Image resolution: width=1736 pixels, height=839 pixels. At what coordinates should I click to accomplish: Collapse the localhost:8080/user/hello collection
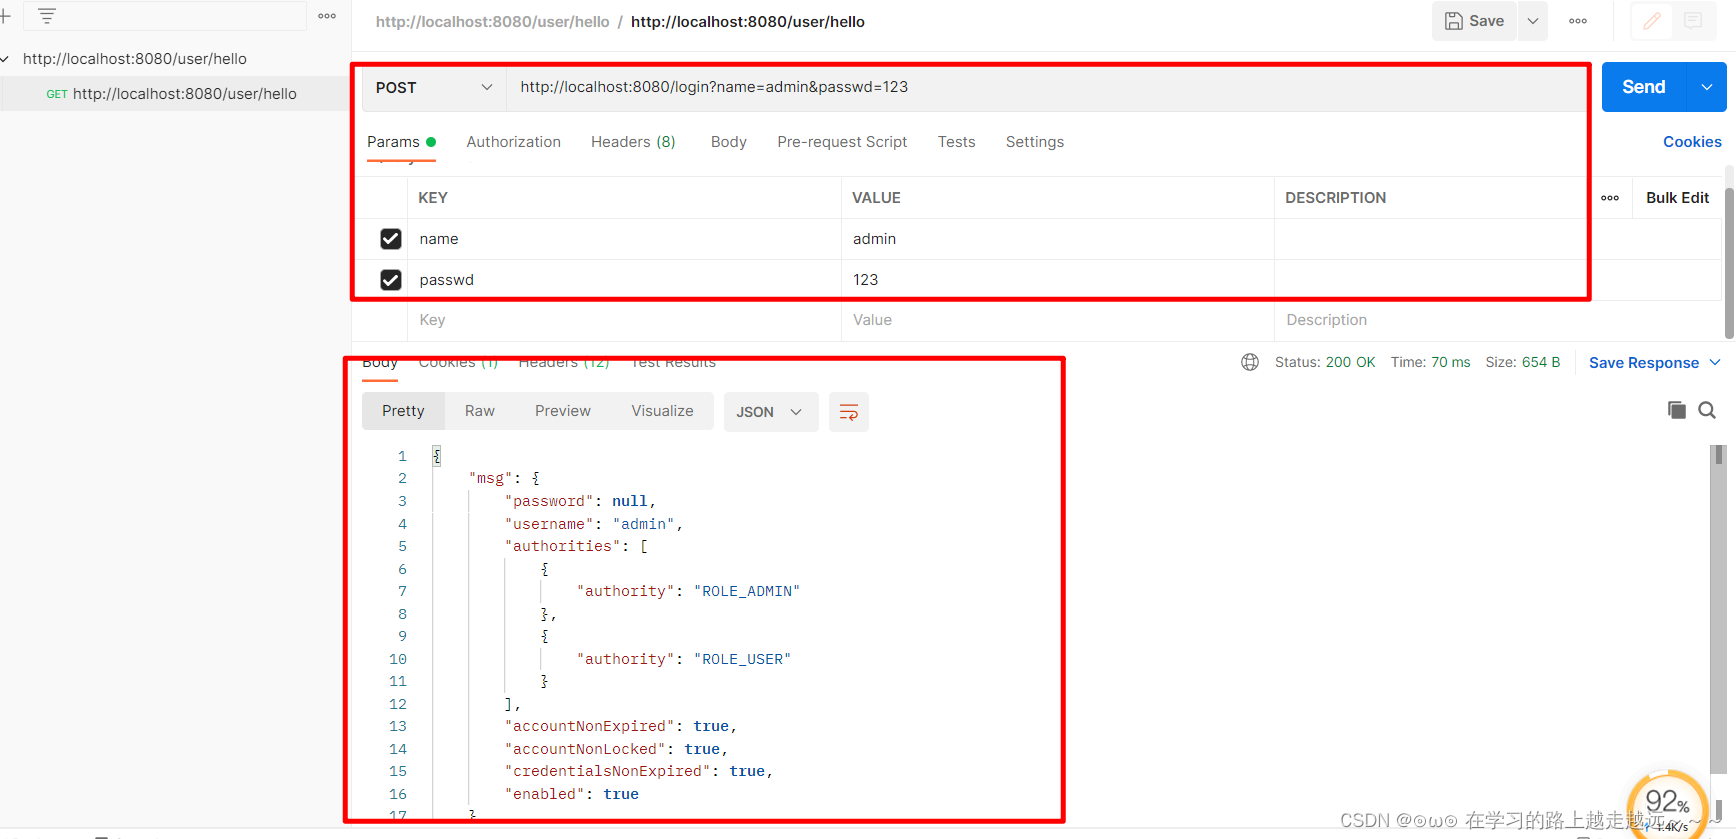pyautogui.click(x=5, y=59)
